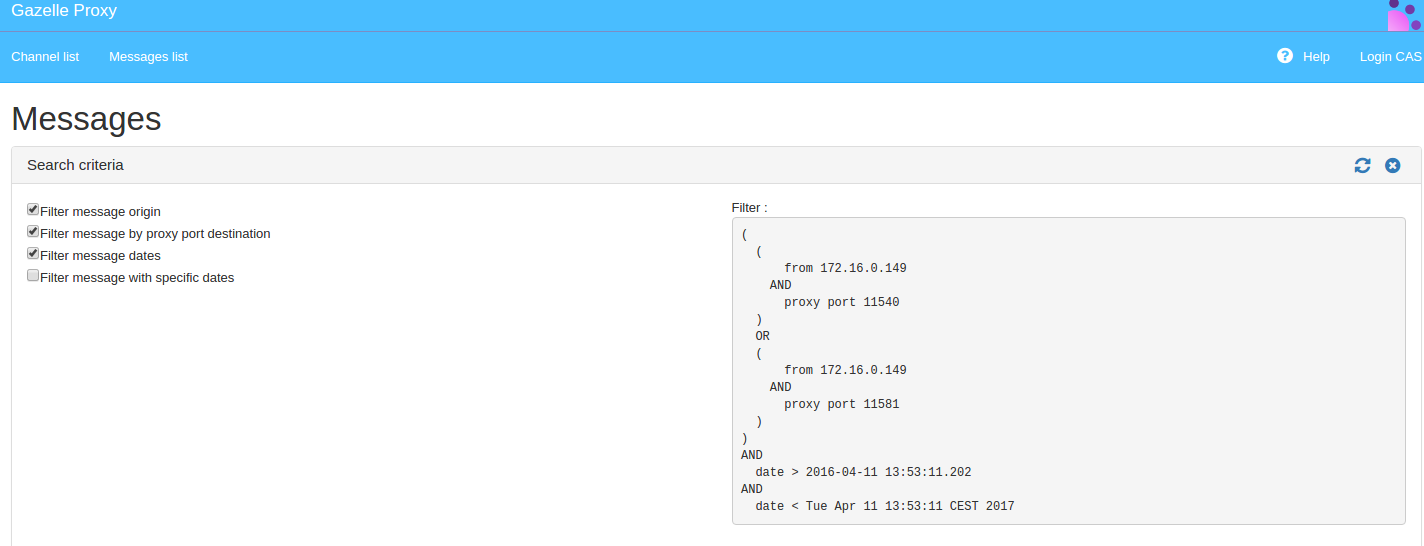1424x546 pixels.
Task: Click 'date < Tue Apr 11' filter line
Action: tap(884, 506)
